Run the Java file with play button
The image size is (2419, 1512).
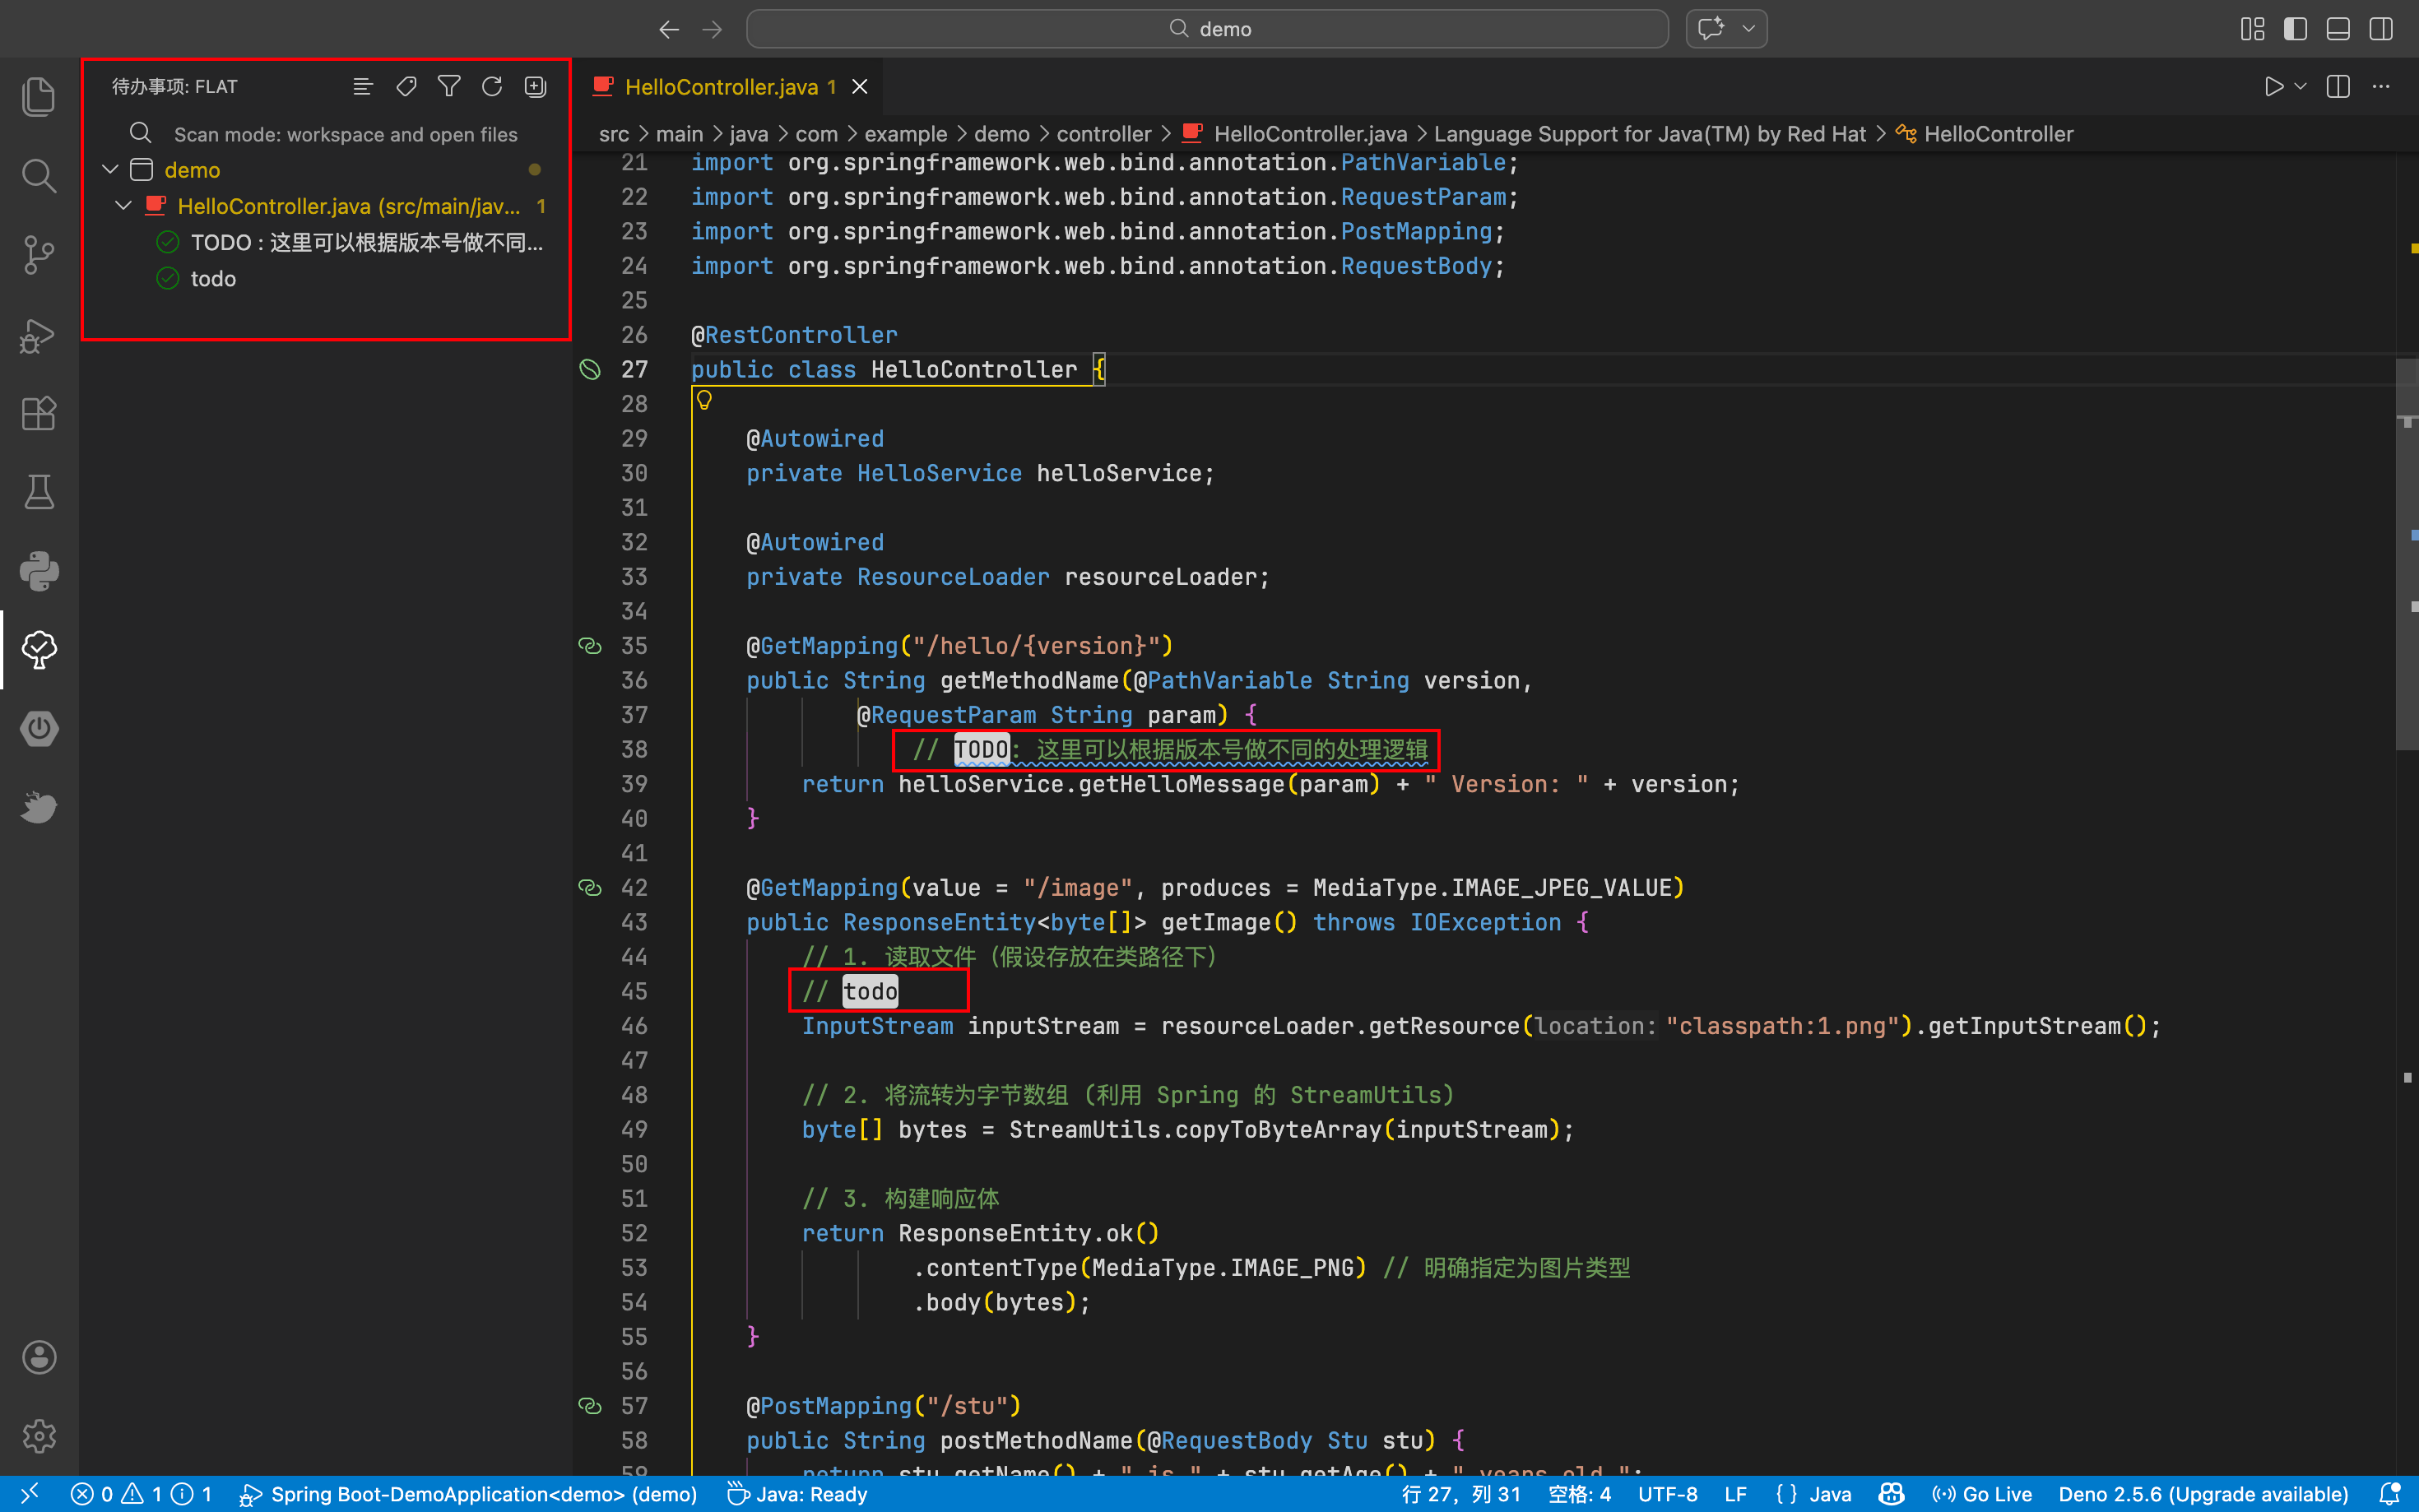[2274, 87]
